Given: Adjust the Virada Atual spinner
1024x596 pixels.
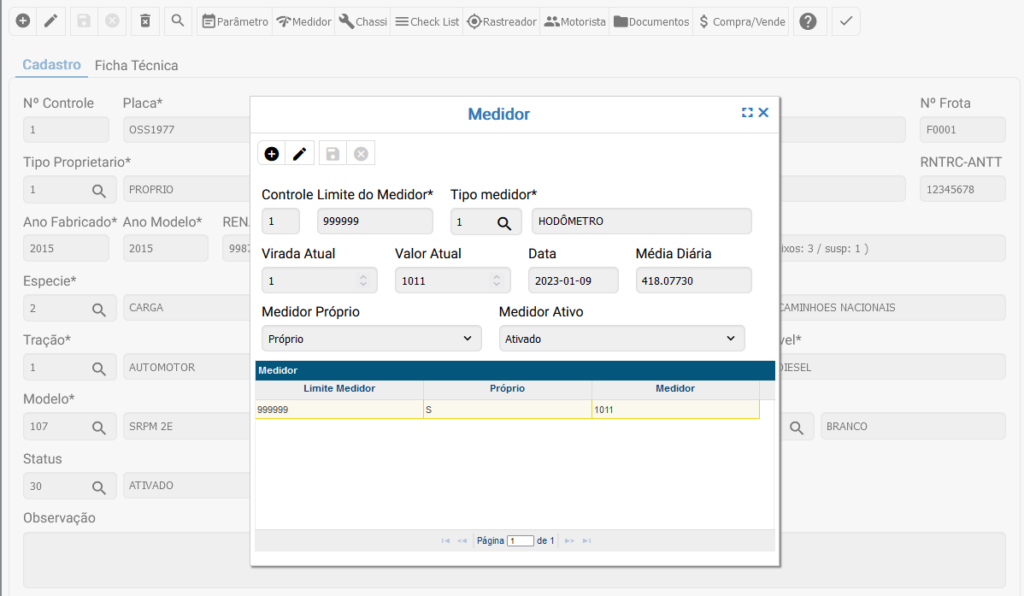Looking at the screenshot, I should 363,281.
